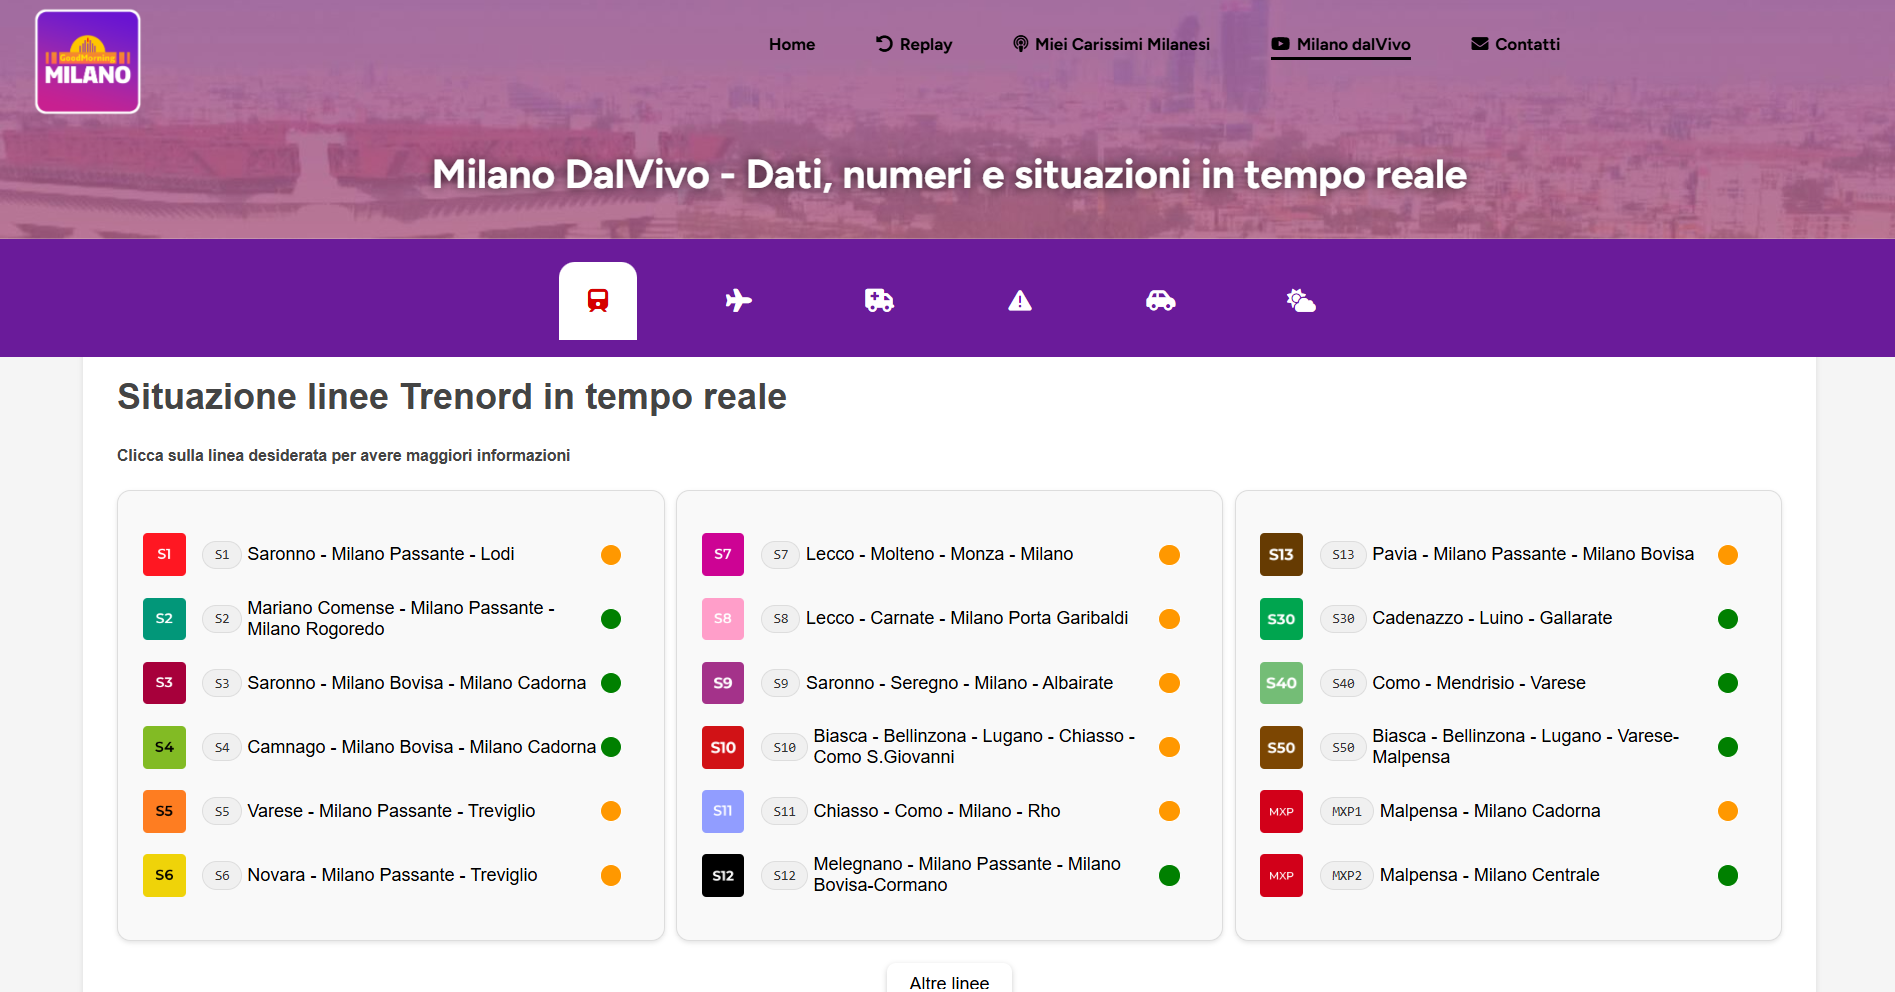Click the orange status dot for S5

point(611,811)
